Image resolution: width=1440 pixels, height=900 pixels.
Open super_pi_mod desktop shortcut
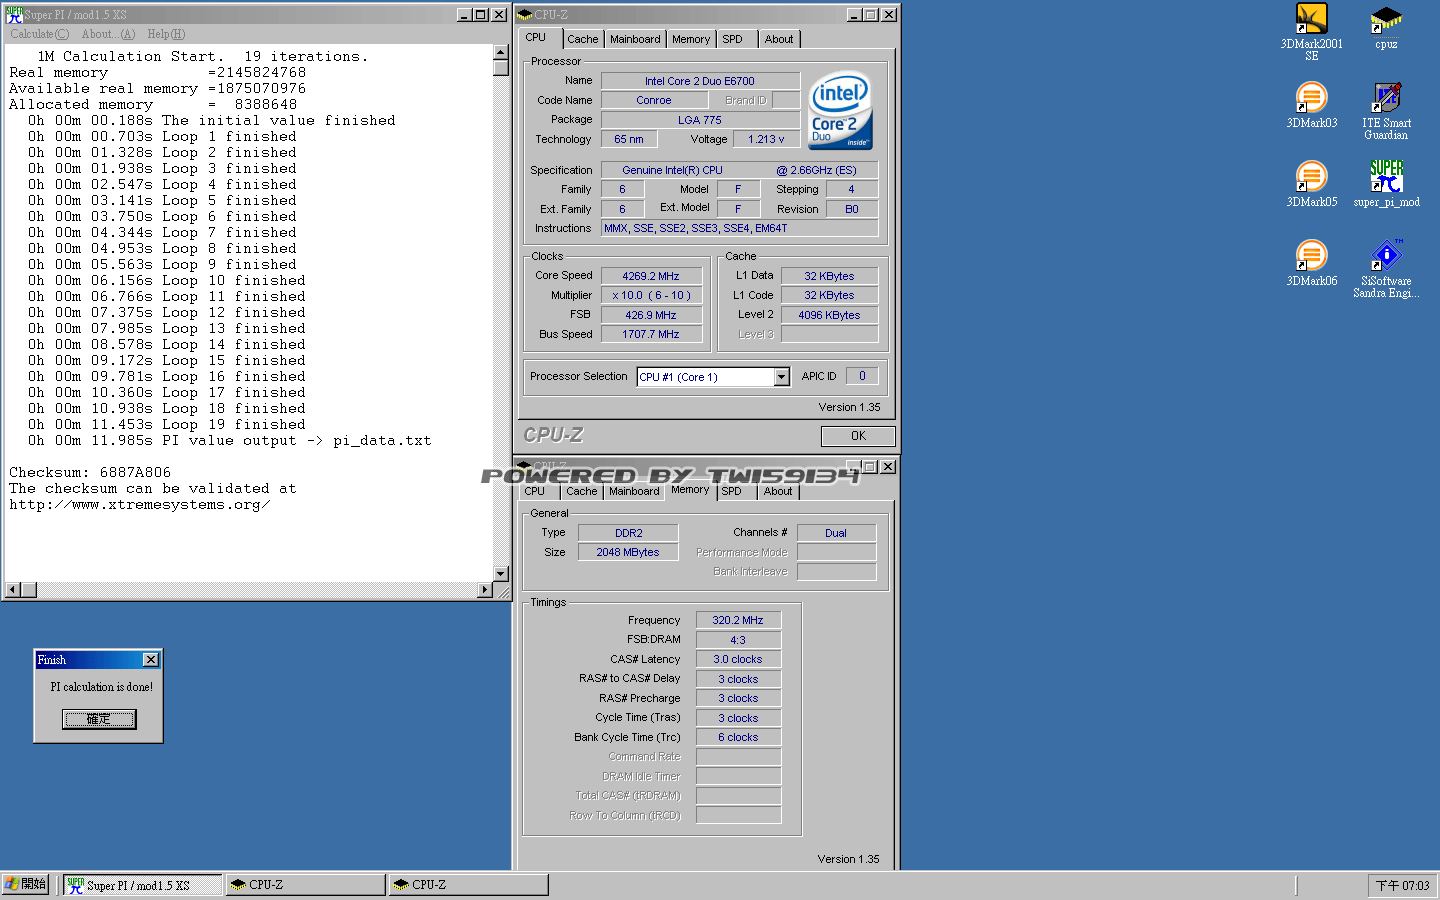coord(1386,178)
